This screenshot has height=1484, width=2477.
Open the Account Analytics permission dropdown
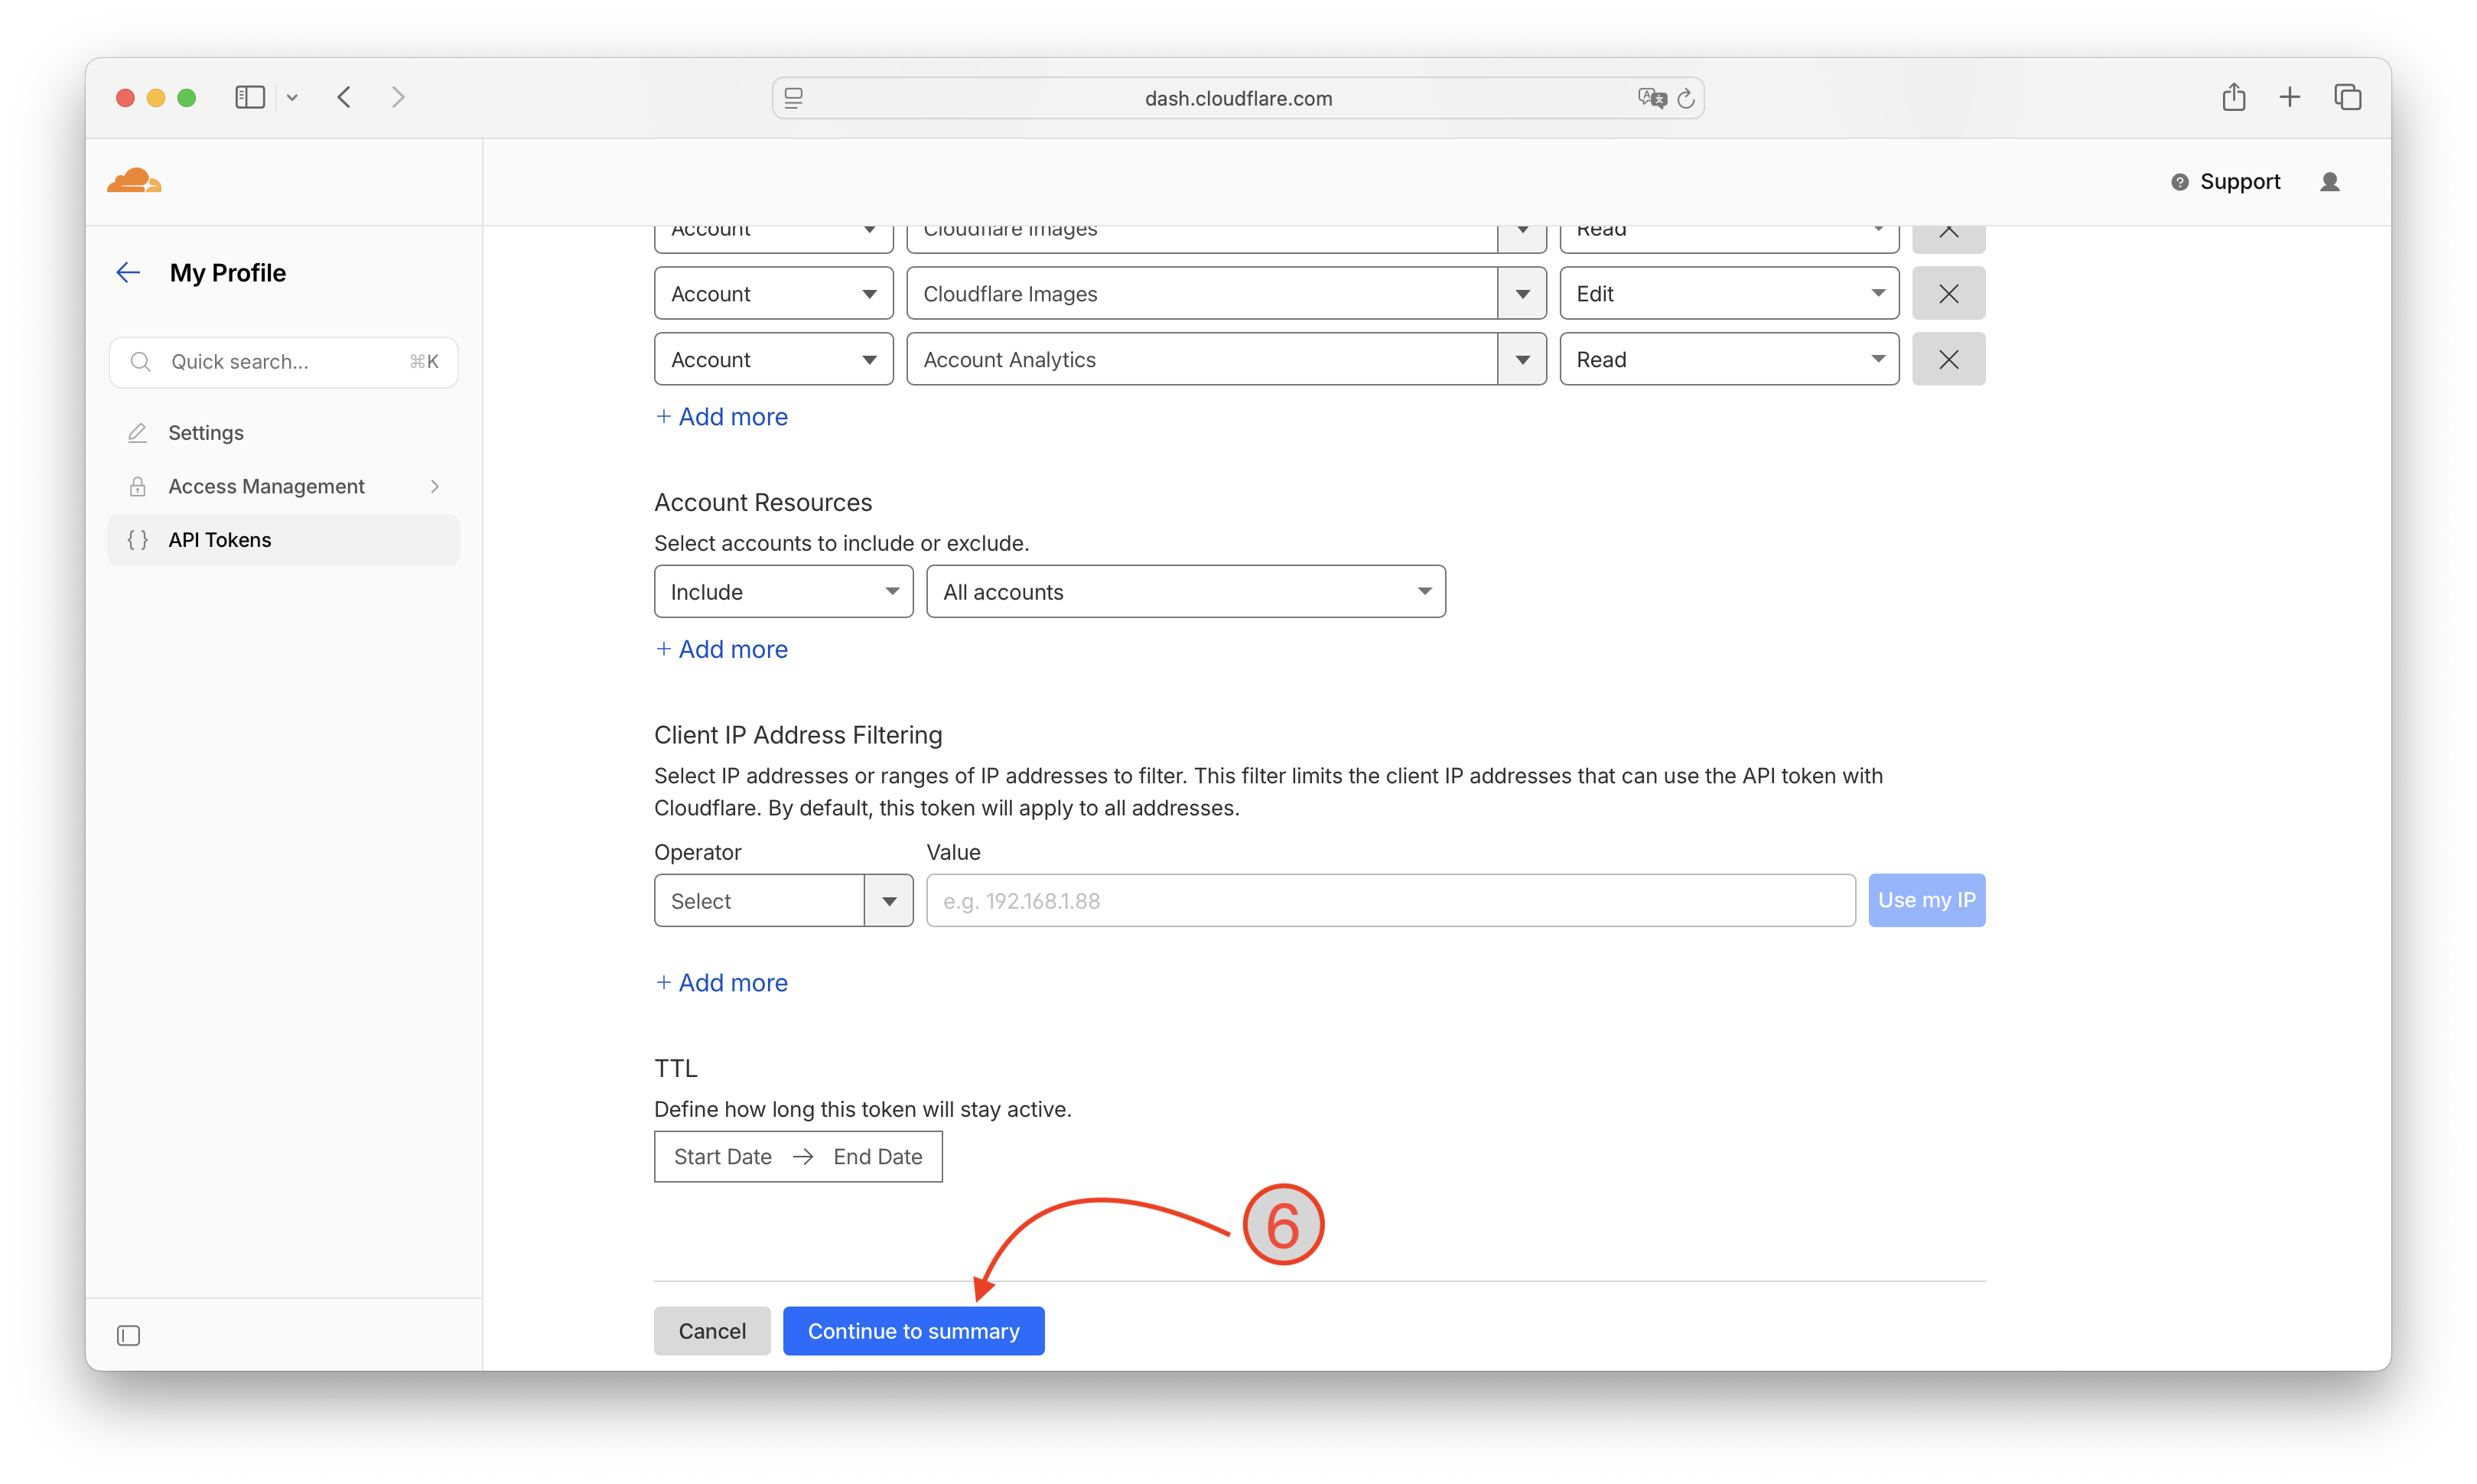pos(1226,360)
